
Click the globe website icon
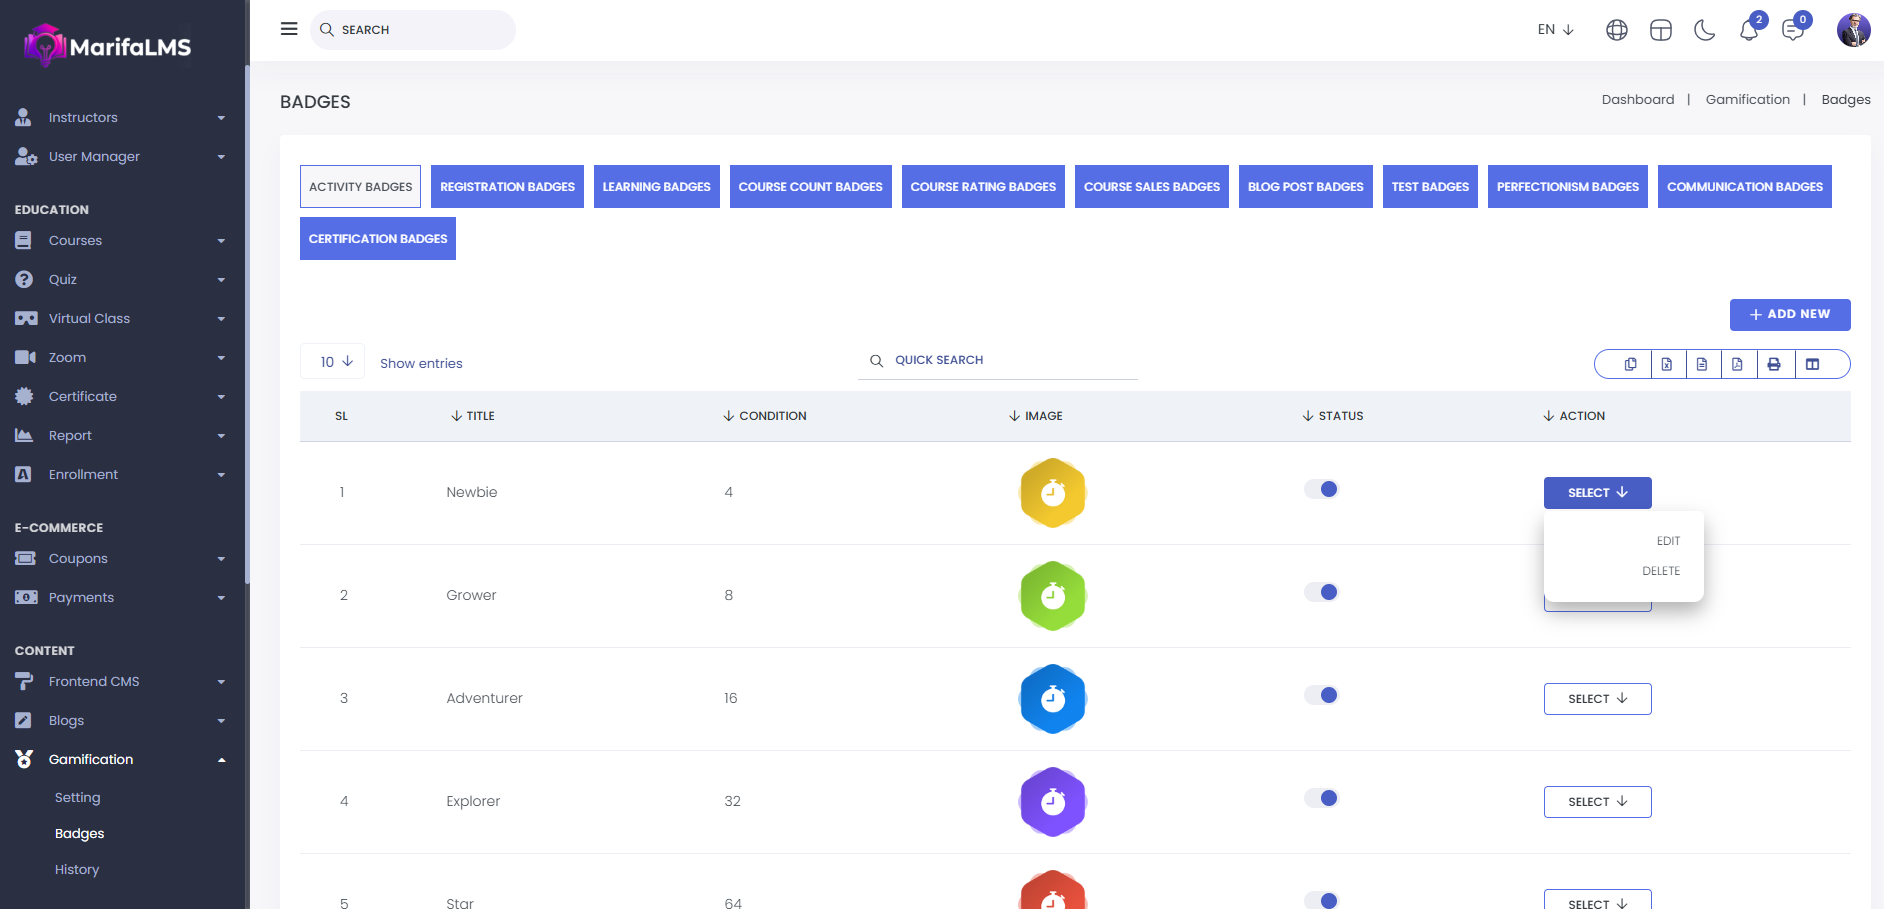coord(1616,30)
